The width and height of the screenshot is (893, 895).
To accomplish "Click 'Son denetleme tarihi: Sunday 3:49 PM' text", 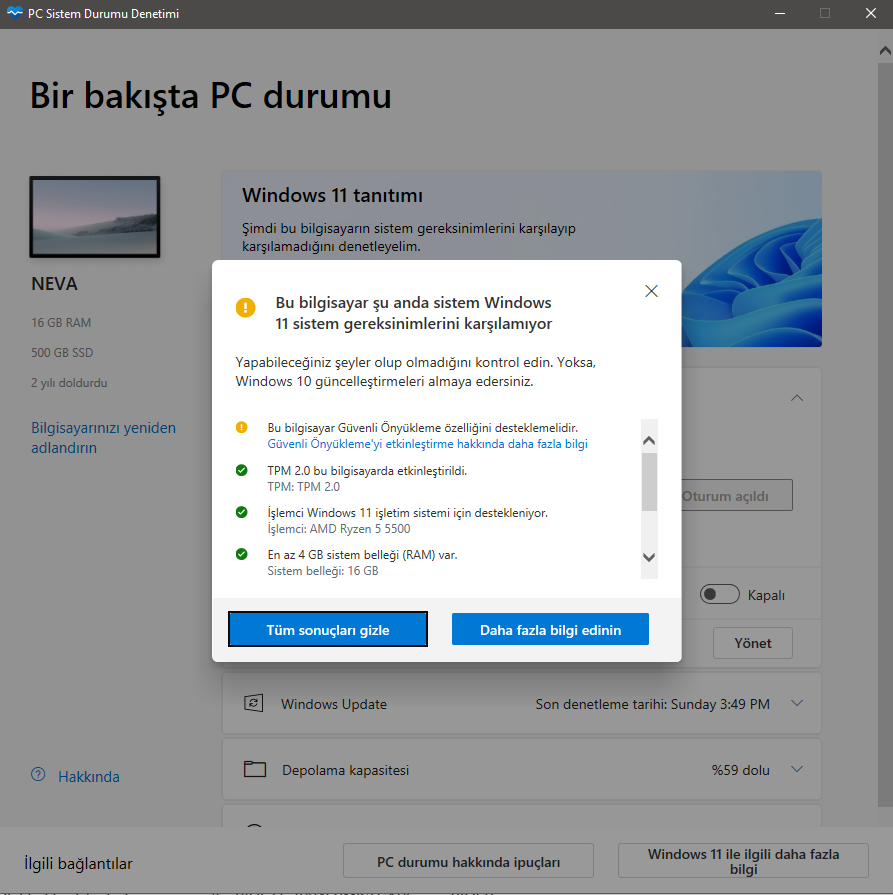I will point(653,704).
